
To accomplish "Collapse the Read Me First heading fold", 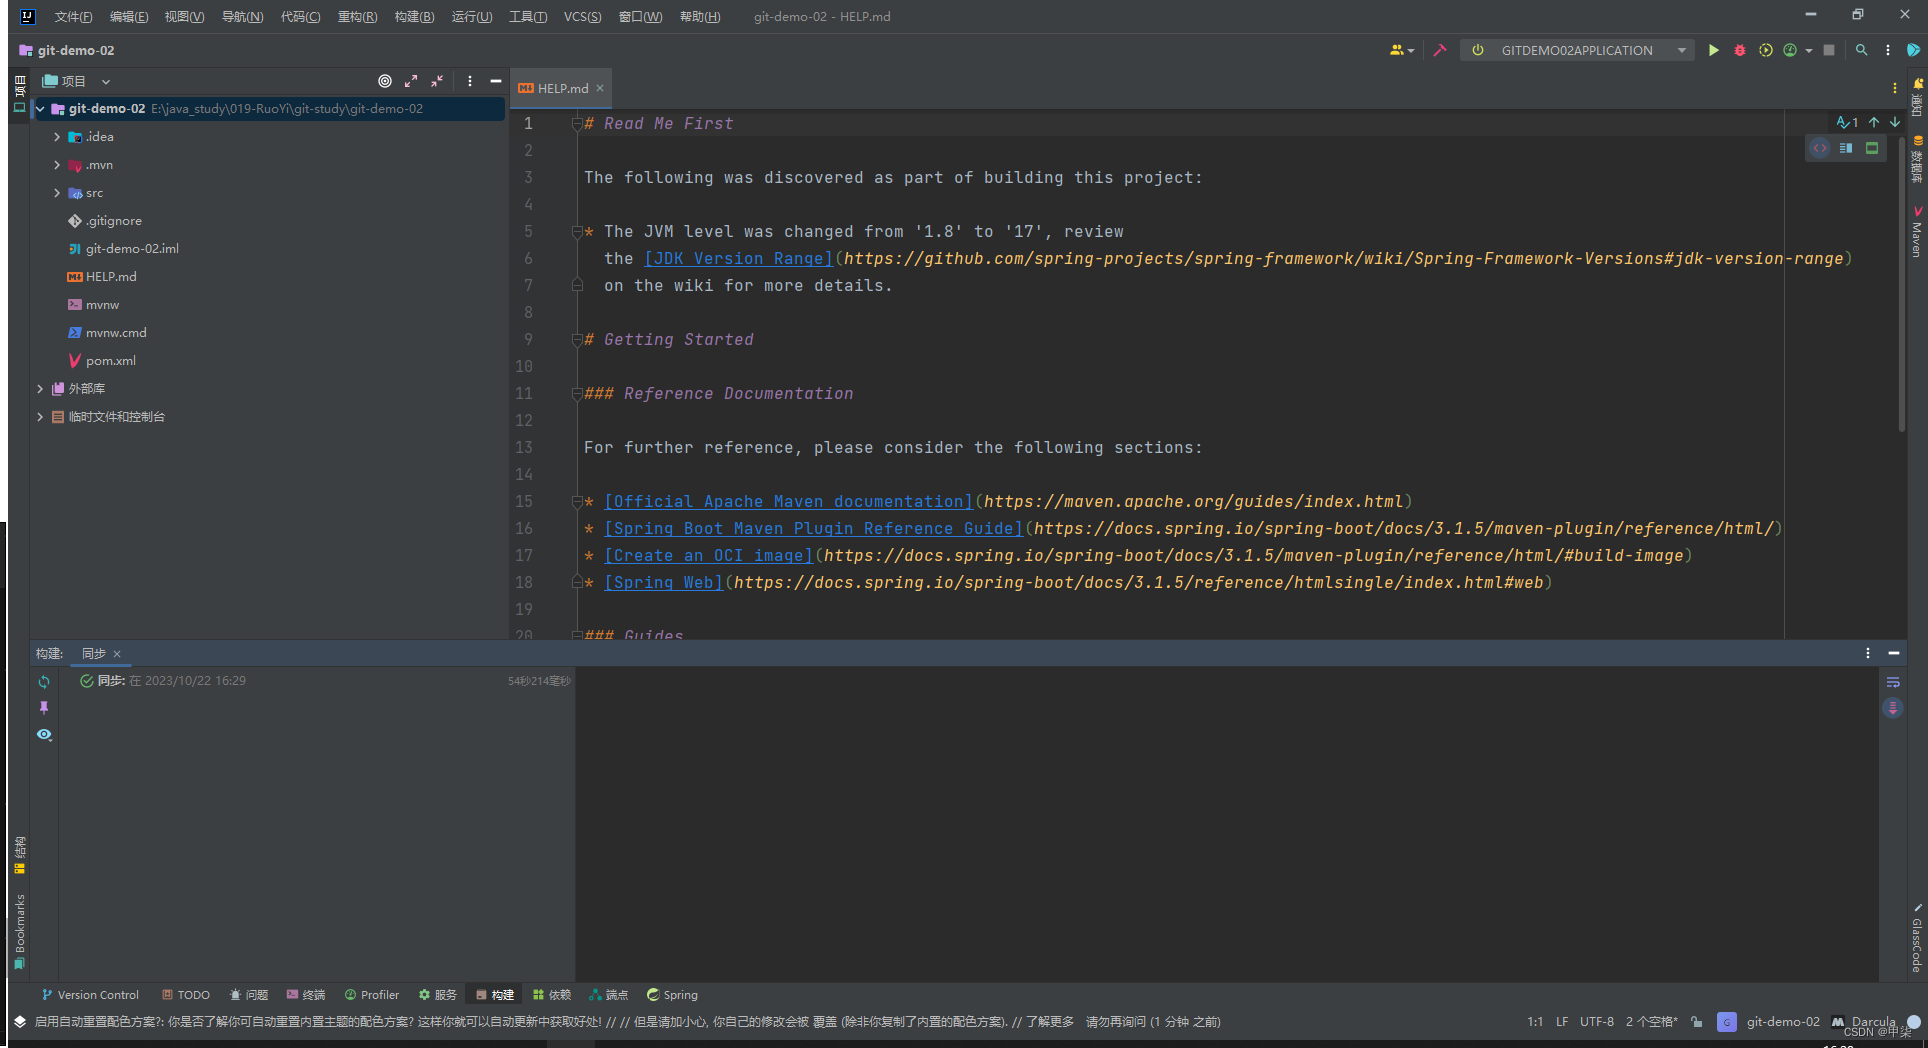I will click(x=577, y=124).
